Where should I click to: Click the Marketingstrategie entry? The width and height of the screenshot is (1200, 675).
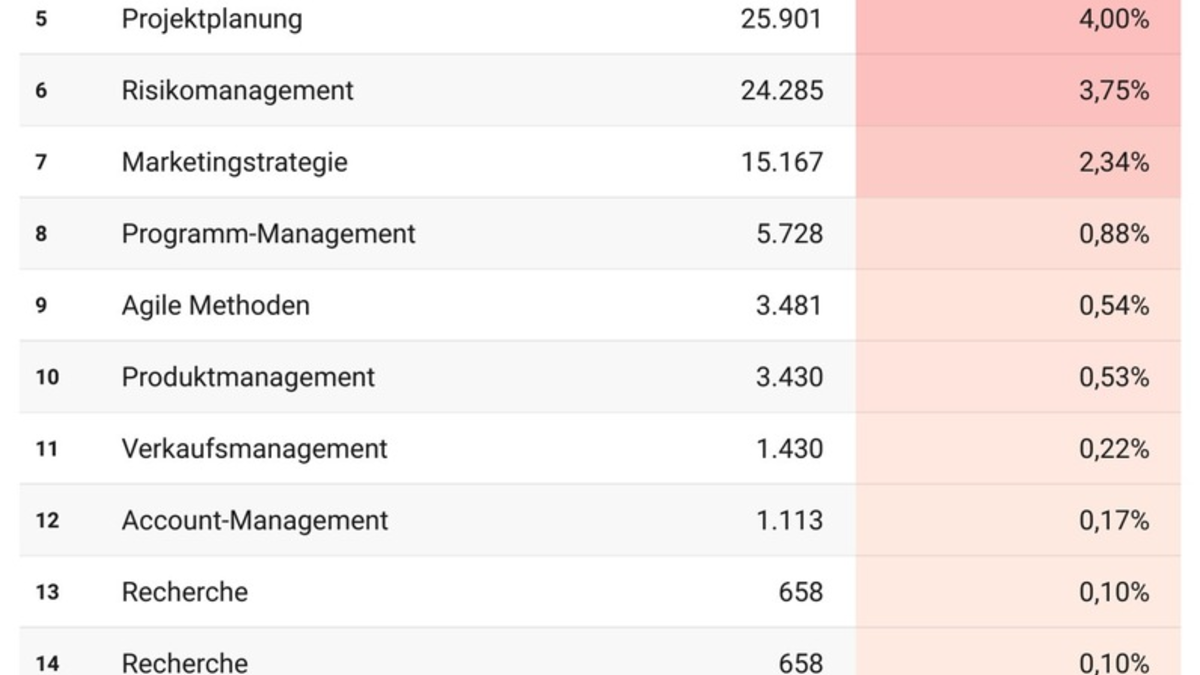click(234, 162)
